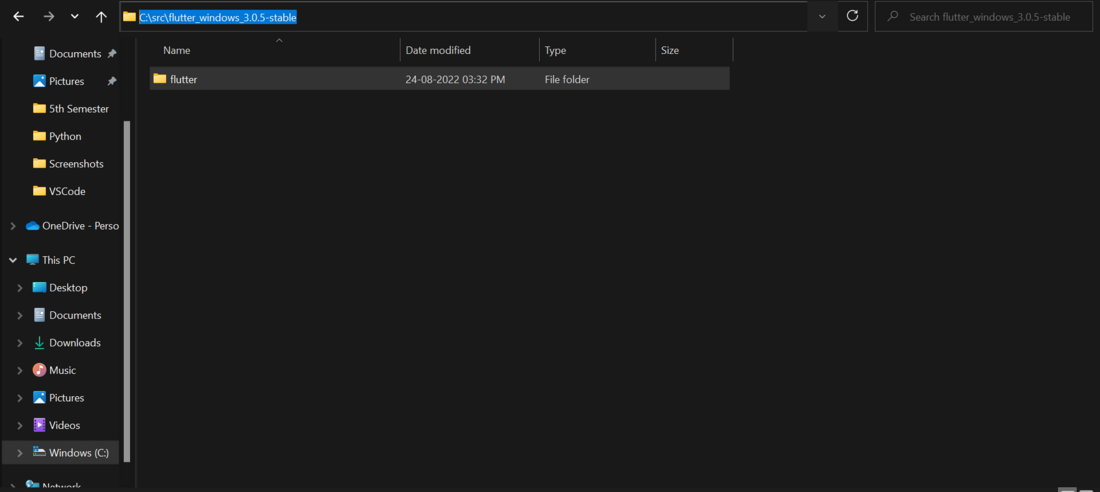Expand Pictures under This PC
The width and height of the screenshot is (1100, 492).
point(20,398)
